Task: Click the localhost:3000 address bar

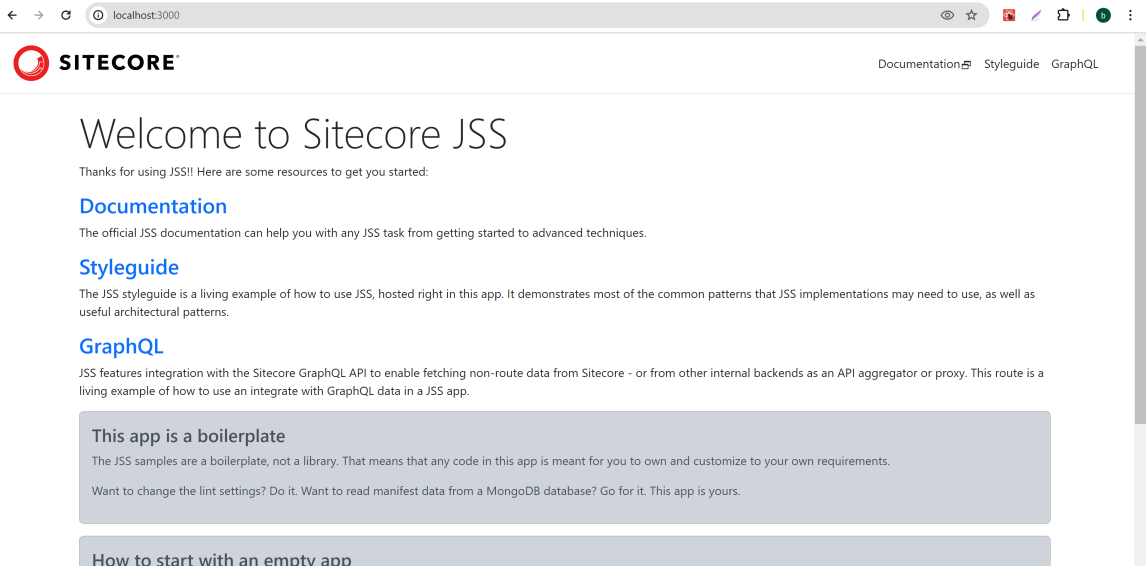Action: tap(500, 15)
